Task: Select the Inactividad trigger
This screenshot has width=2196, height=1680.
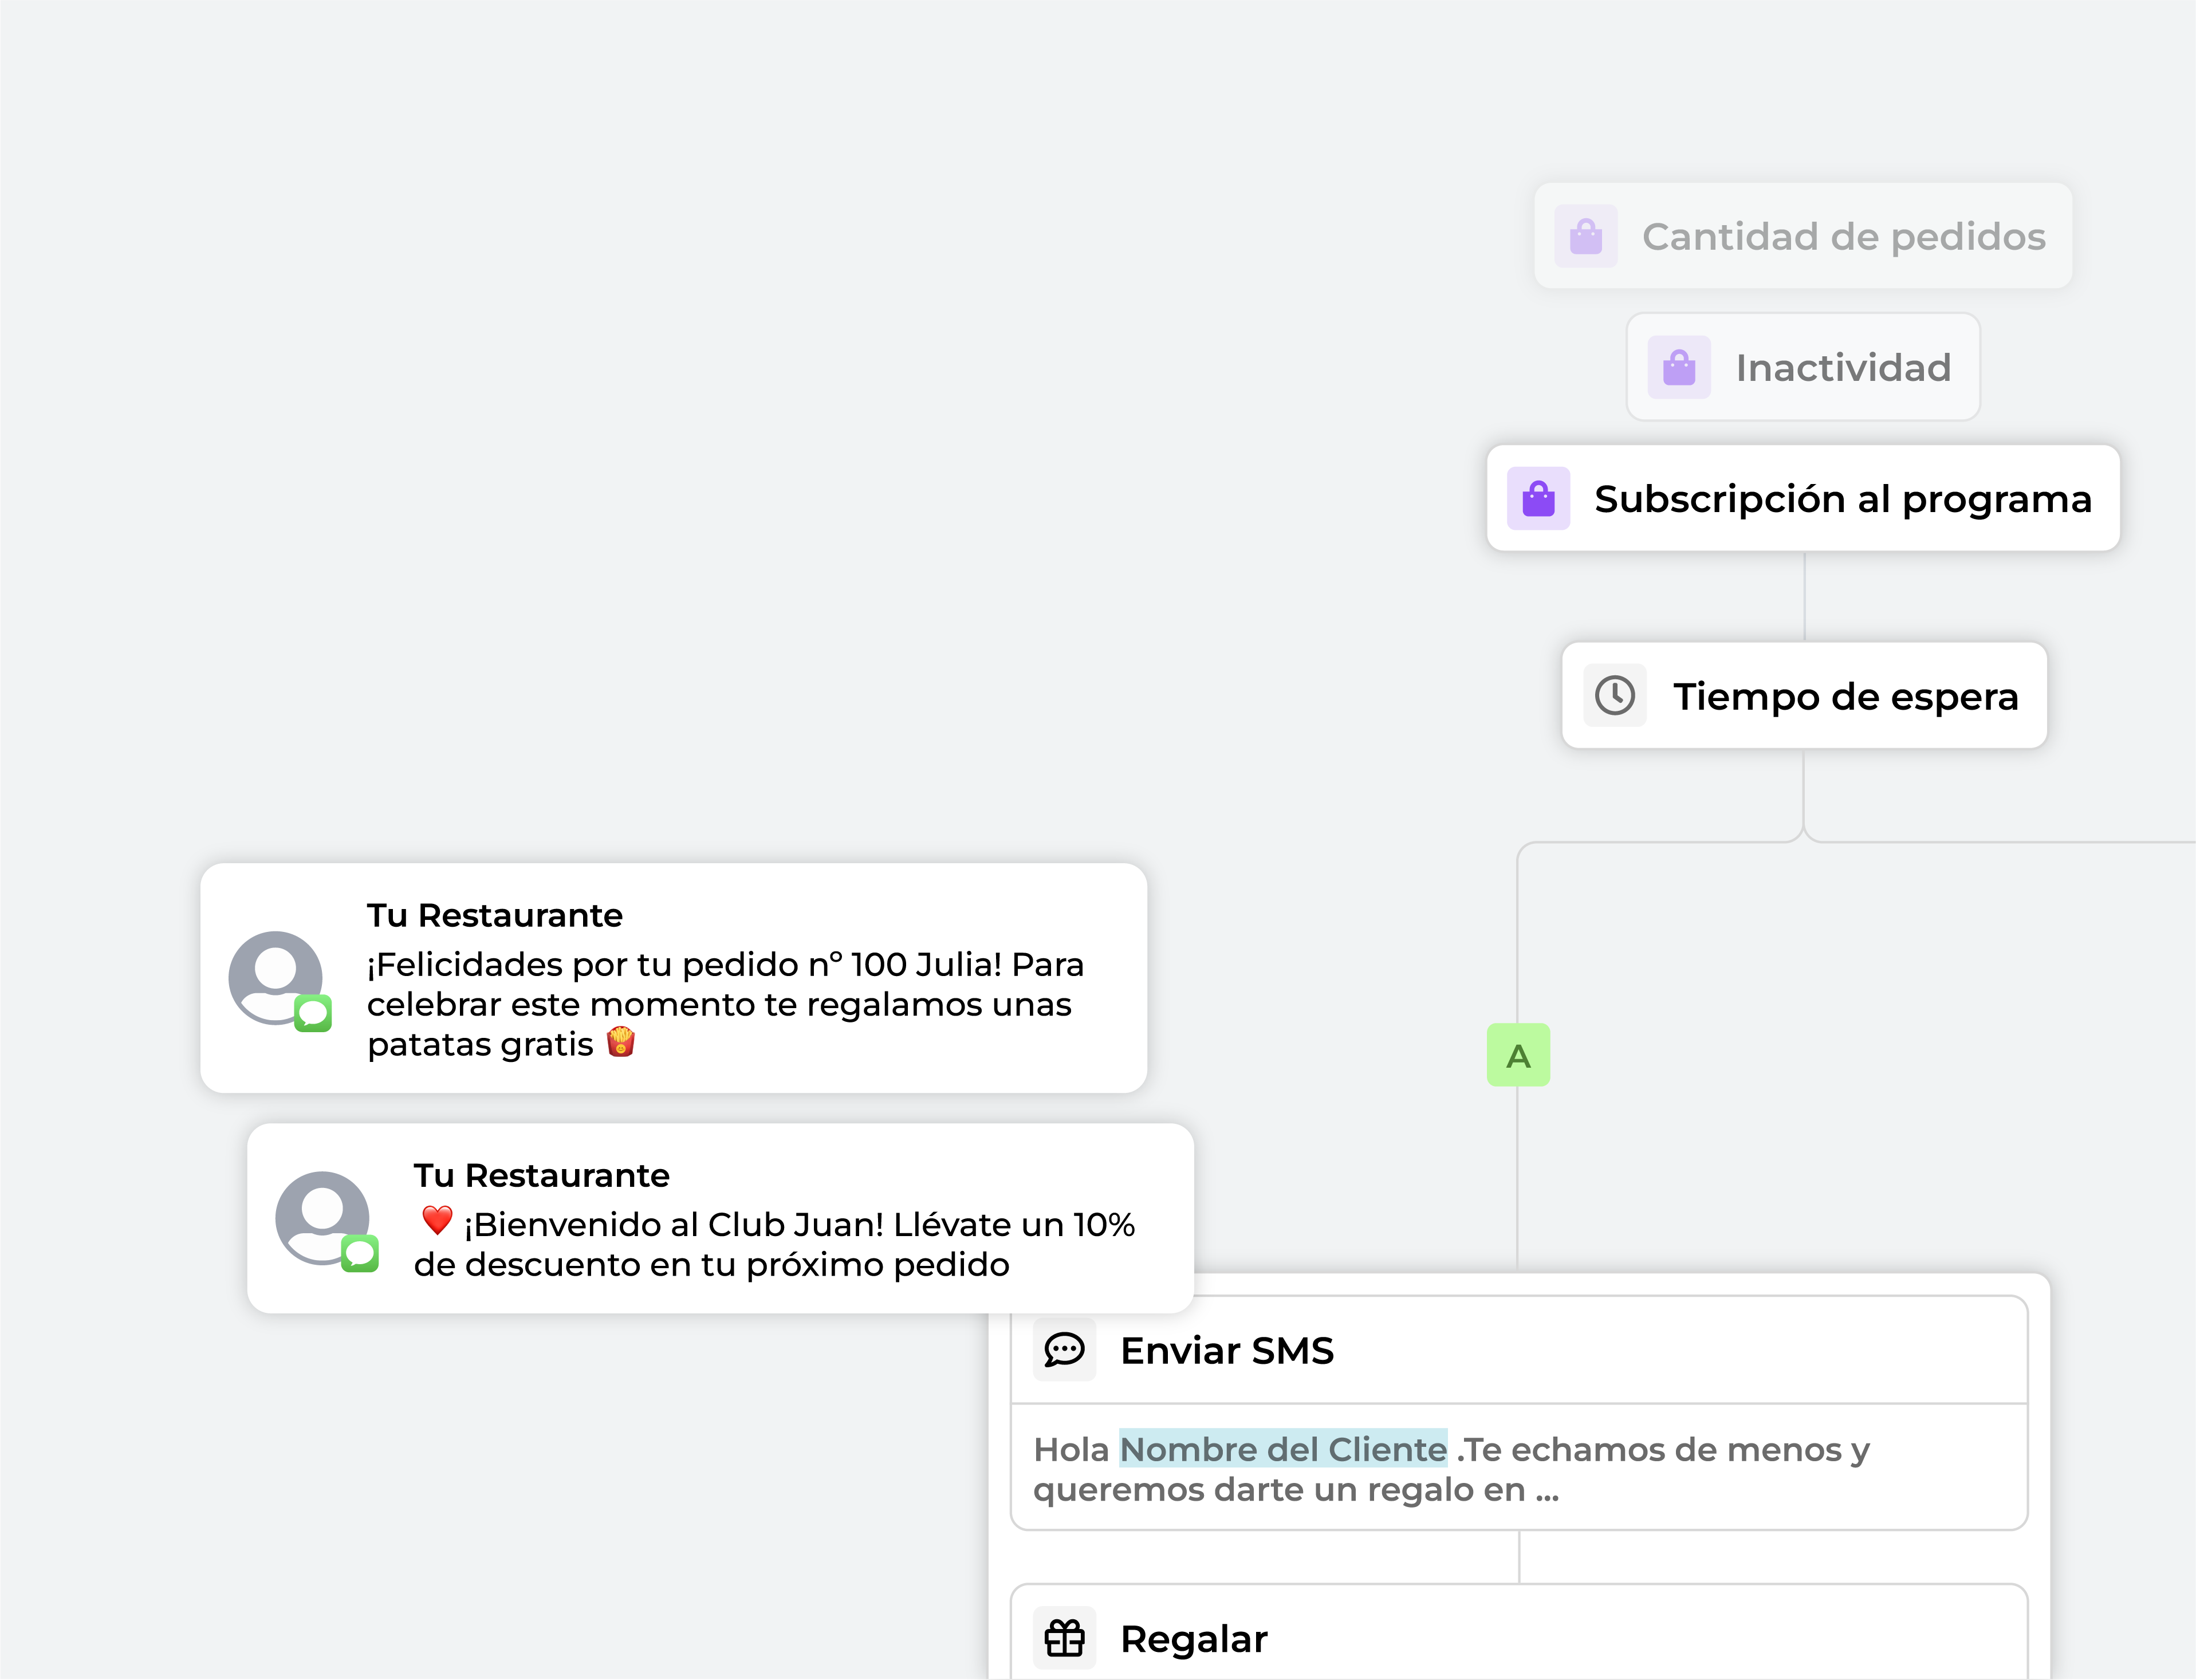Action: pyautogui.click(x=1803, y=367)
